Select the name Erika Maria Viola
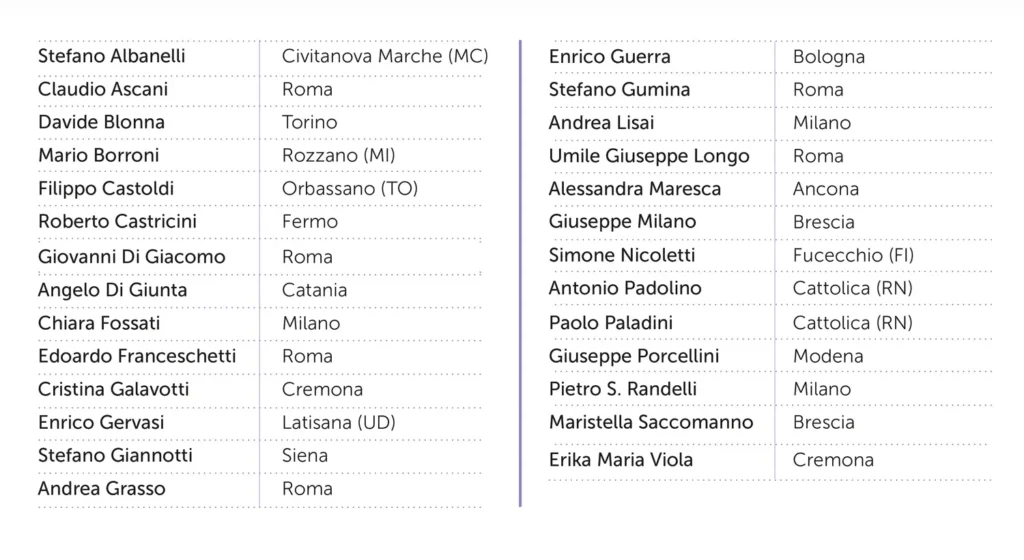Viewport: 1024px width, 560px height. point(621,460)
